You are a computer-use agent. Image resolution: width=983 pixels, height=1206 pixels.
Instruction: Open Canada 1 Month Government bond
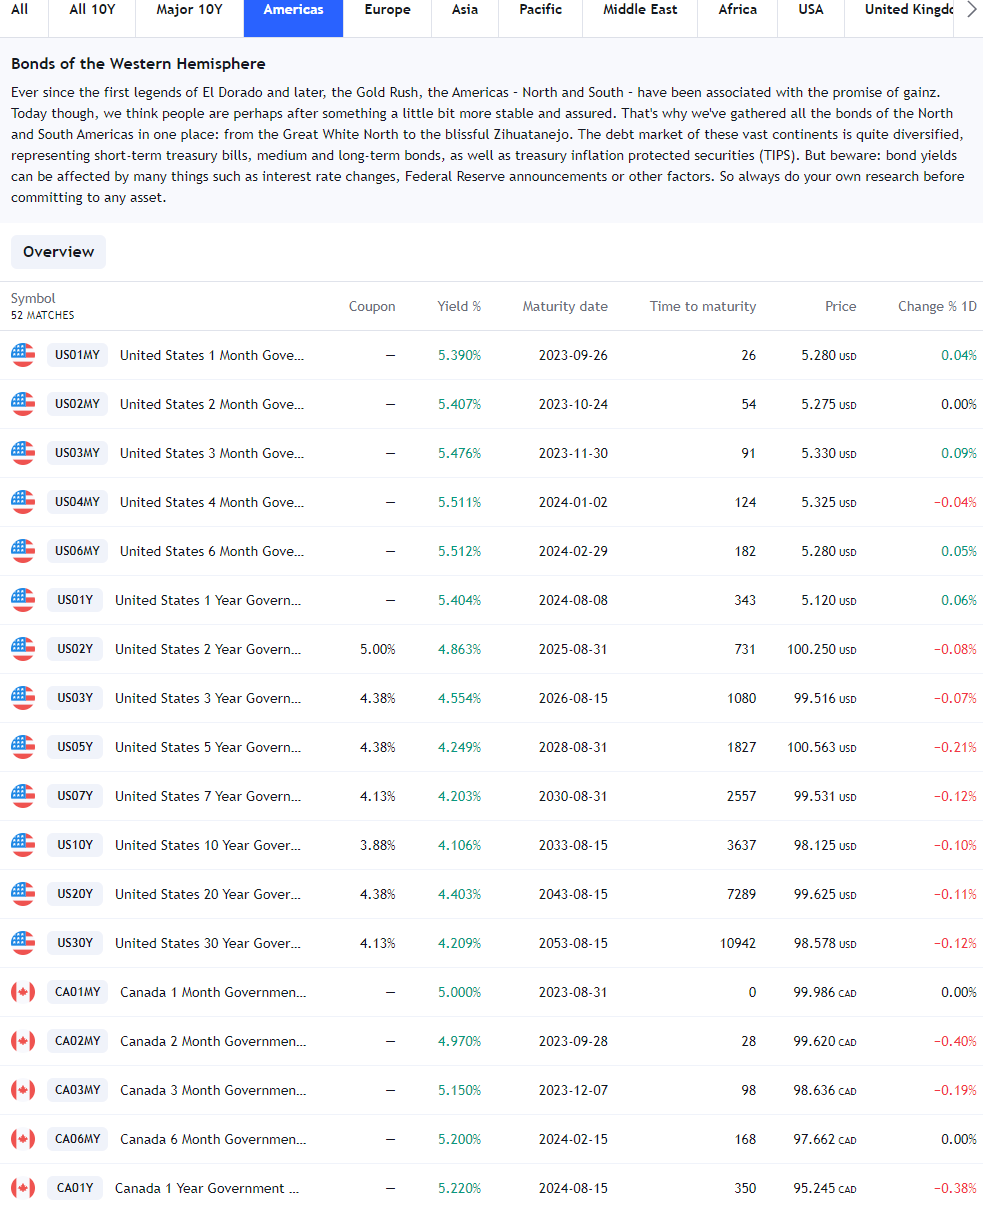tap(213, 992)
